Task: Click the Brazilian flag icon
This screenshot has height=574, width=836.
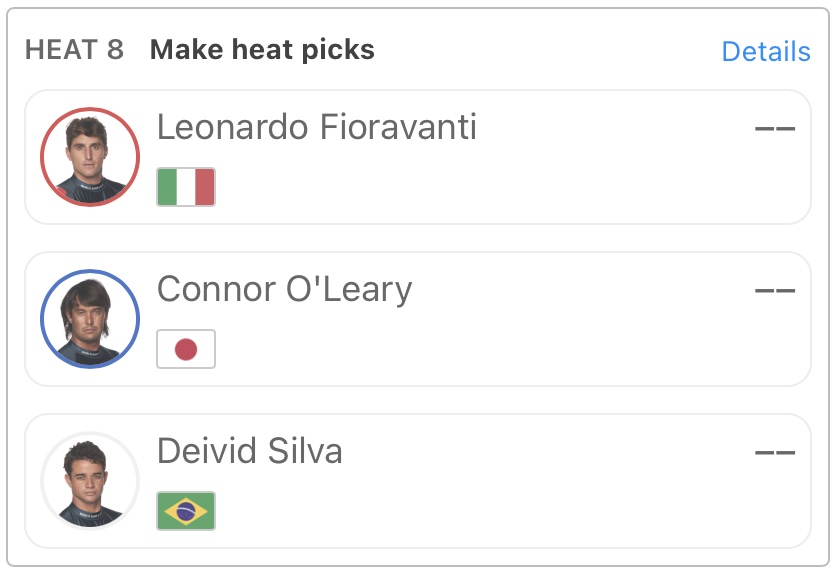Action: pyautogui.click(x=186, y=510)
